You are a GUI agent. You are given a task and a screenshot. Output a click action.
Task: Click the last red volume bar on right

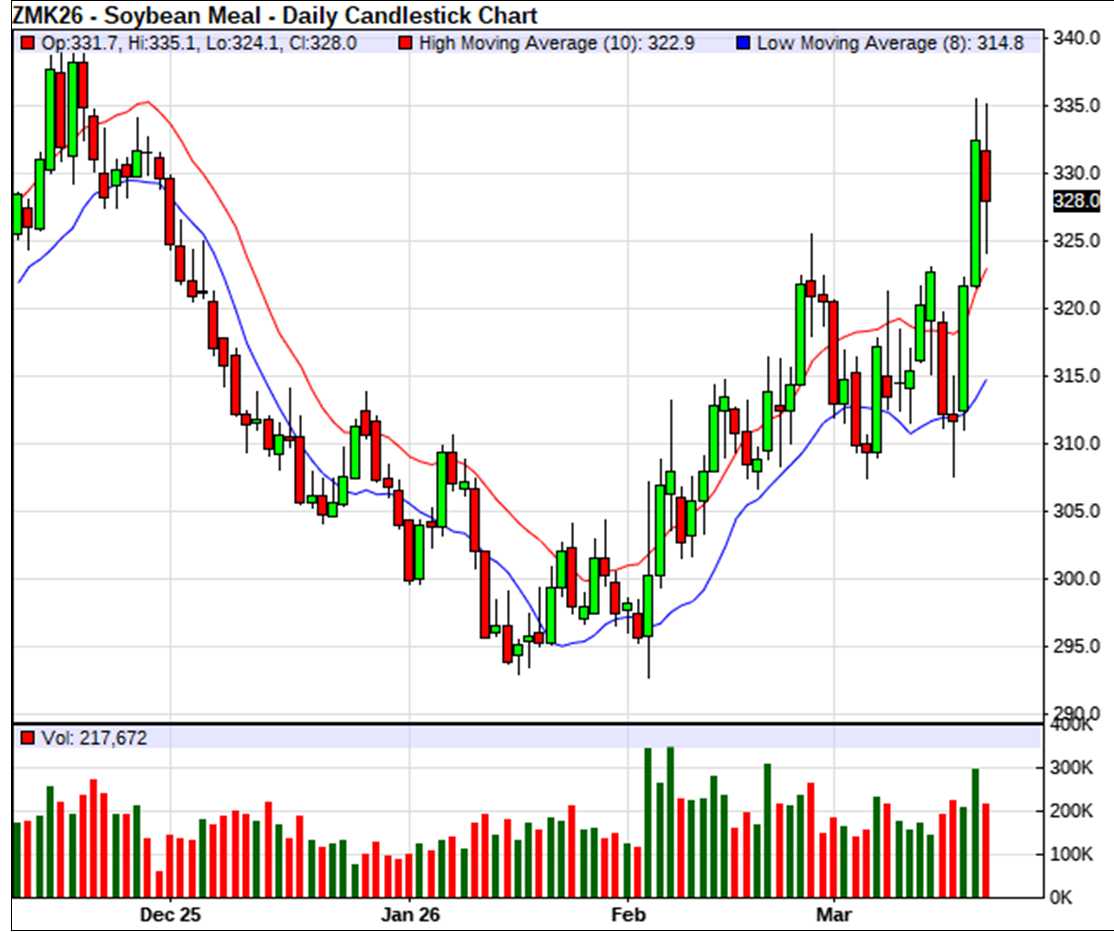[986, 850]
